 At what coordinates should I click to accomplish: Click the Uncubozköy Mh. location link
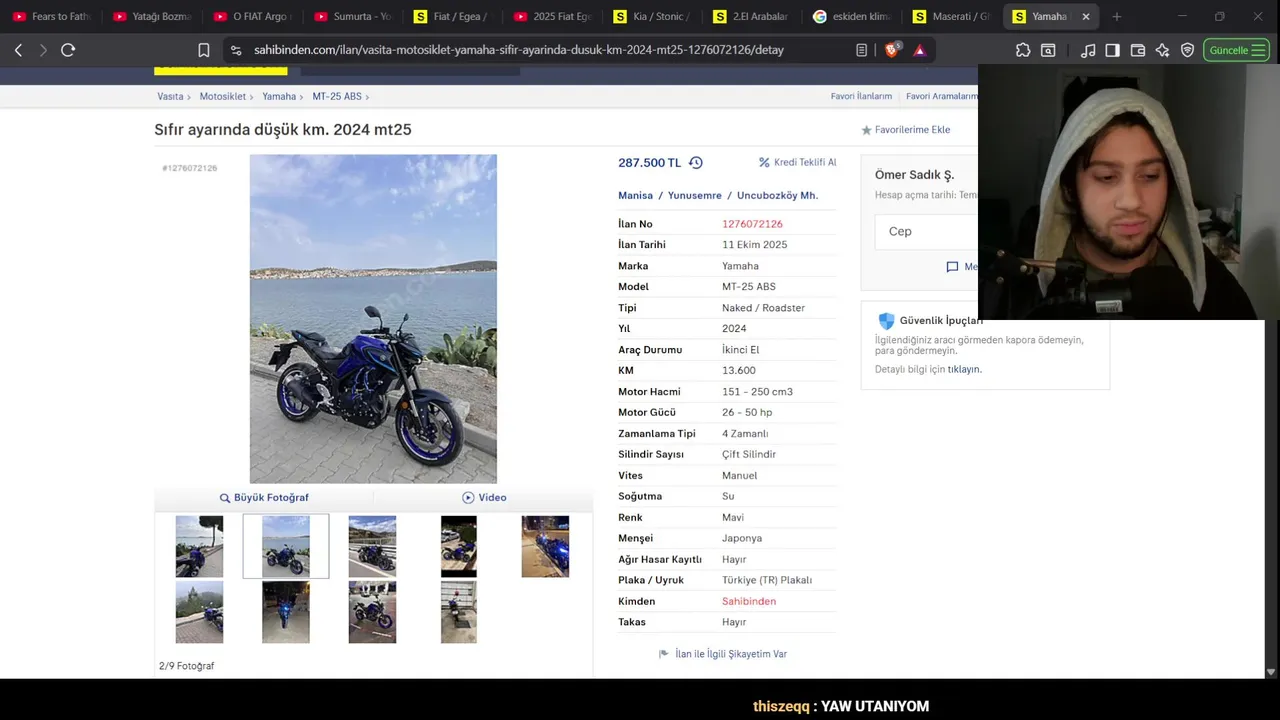777,195
